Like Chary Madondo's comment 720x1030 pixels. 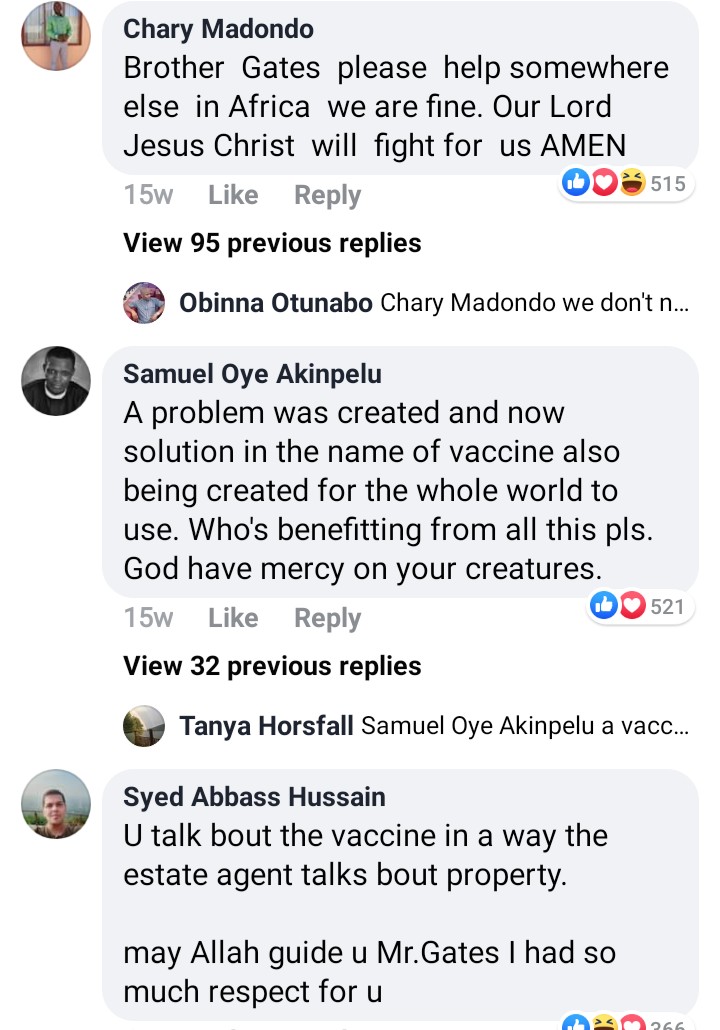coord(233,195)
